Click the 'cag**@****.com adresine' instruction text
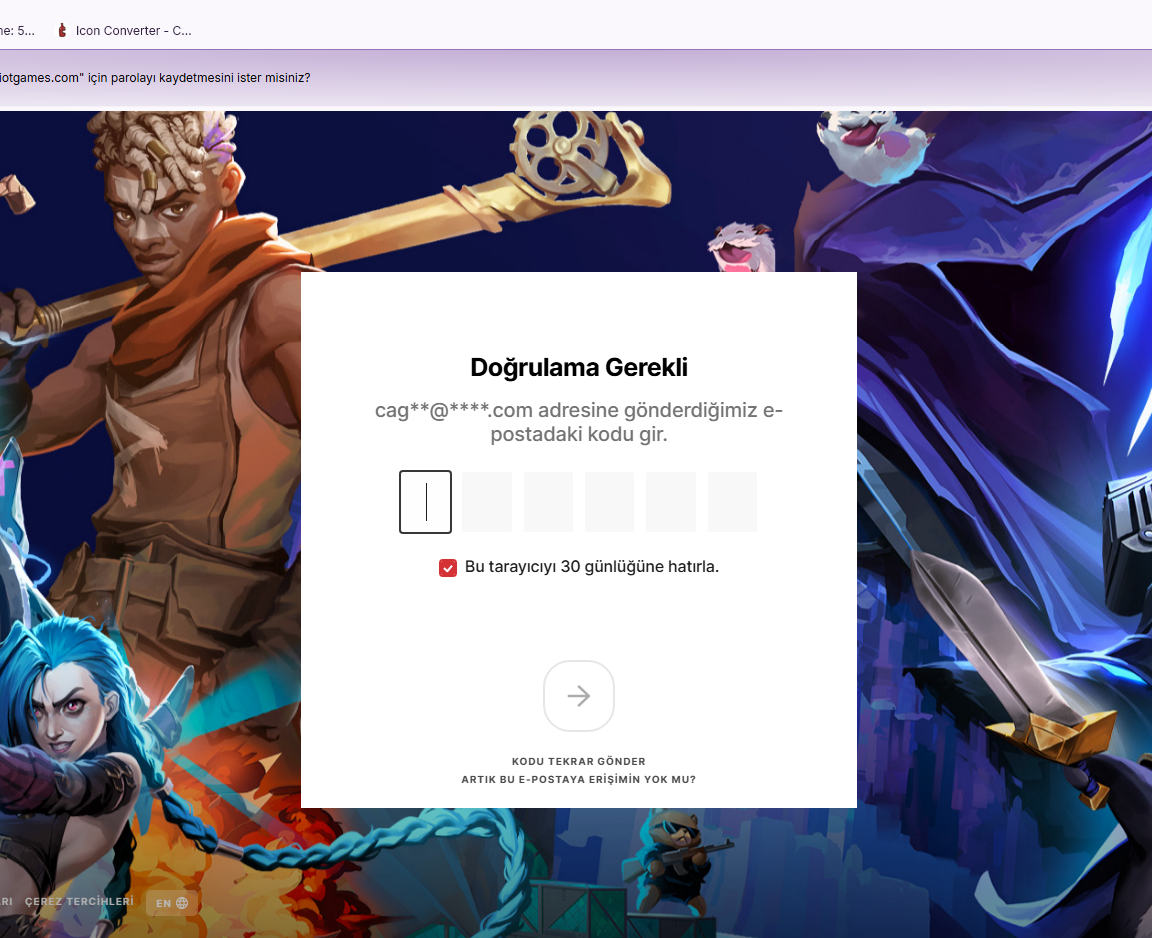The height and width of the screenshot is (938, 1152). tap(579, 422)
